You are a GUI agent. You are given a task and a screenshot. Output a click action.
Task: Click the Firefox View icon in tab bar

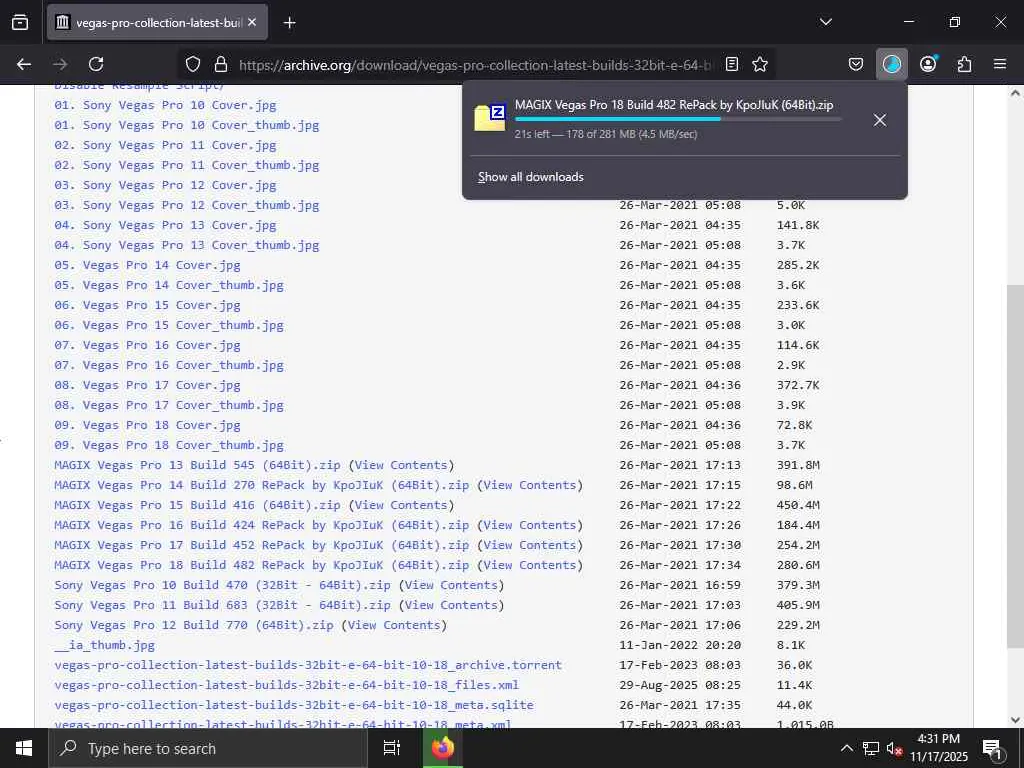coord(20,22)
